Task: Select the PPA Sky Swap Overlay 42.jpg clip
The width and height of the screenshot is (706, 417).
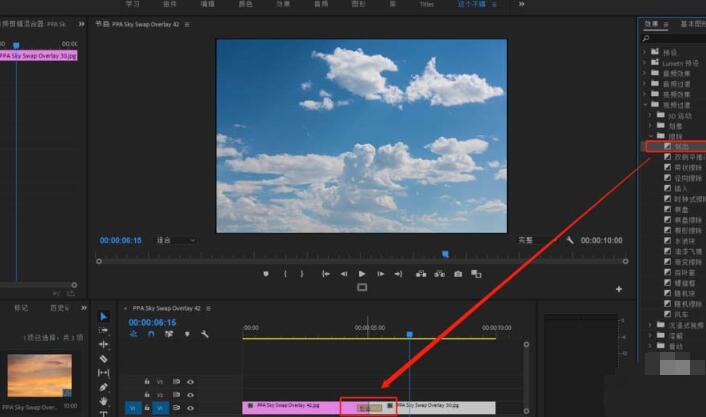Action: 290,407
